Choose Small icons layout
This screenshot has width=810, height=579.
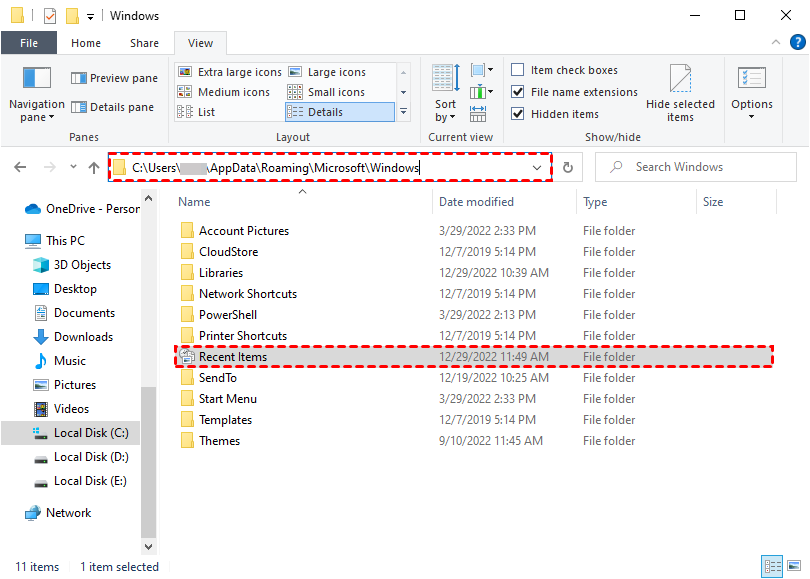pyautogui.click(x=326, y=92)
